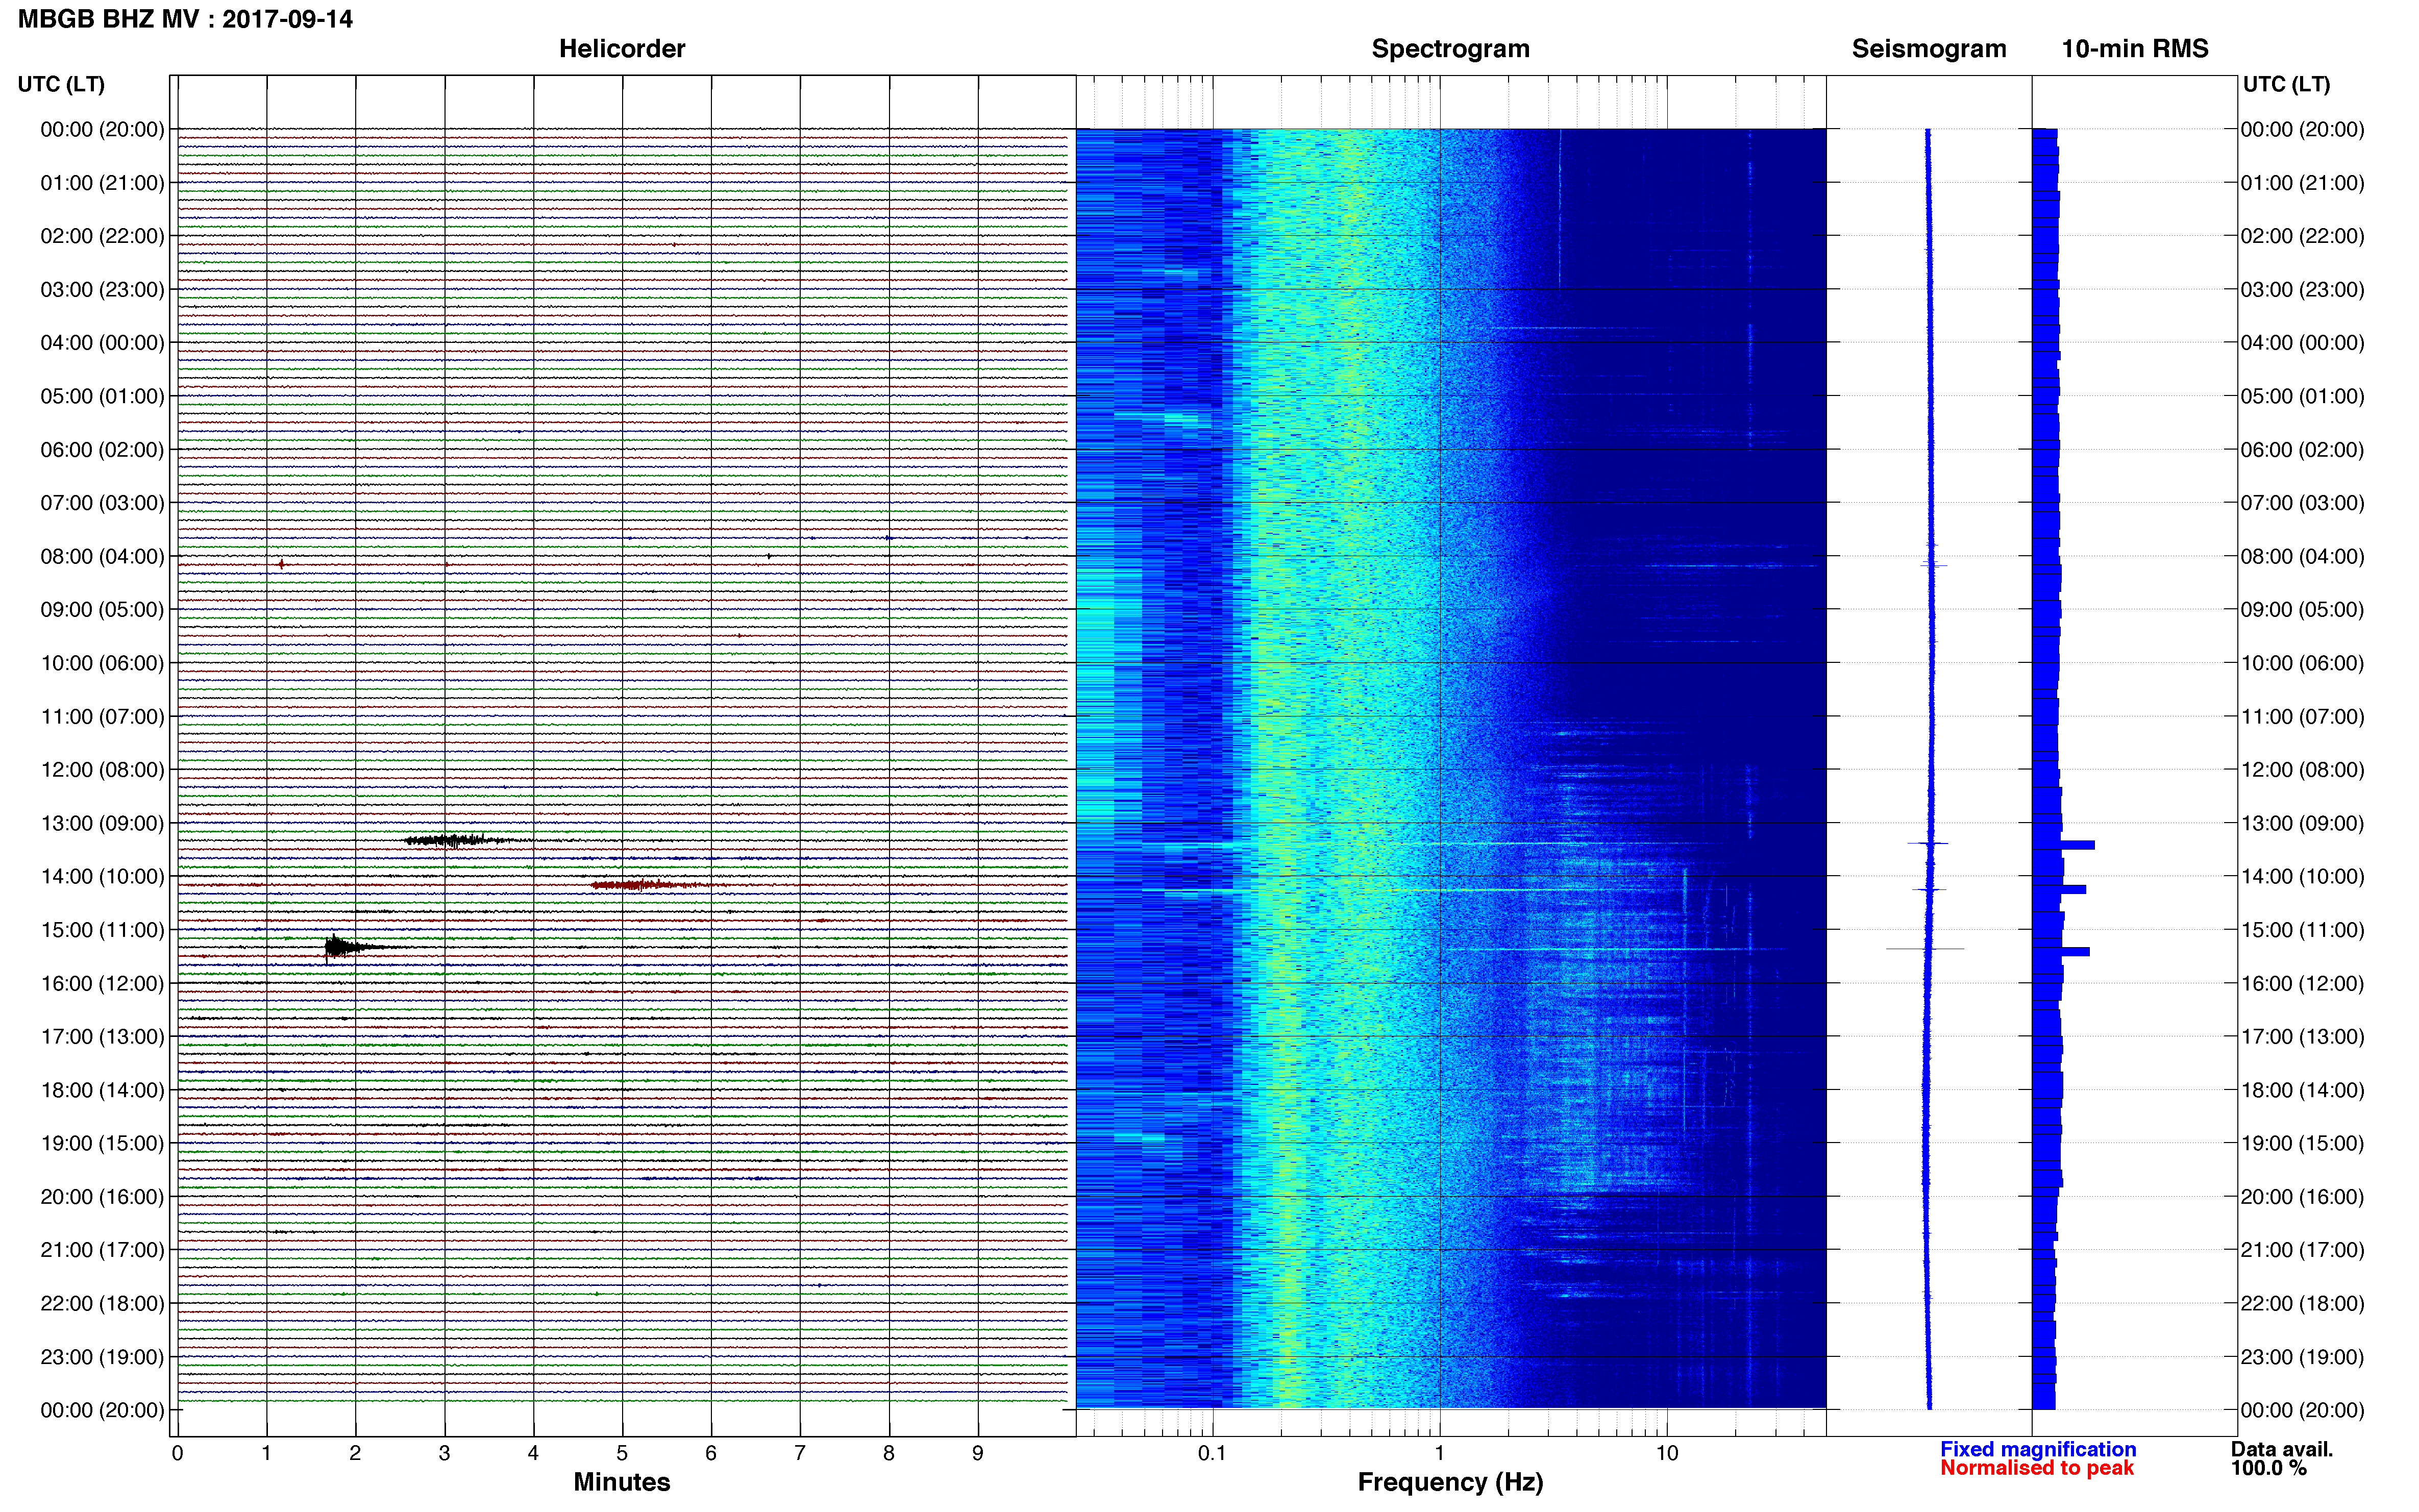Click the '3' minutes tick label

[445, 1453]
